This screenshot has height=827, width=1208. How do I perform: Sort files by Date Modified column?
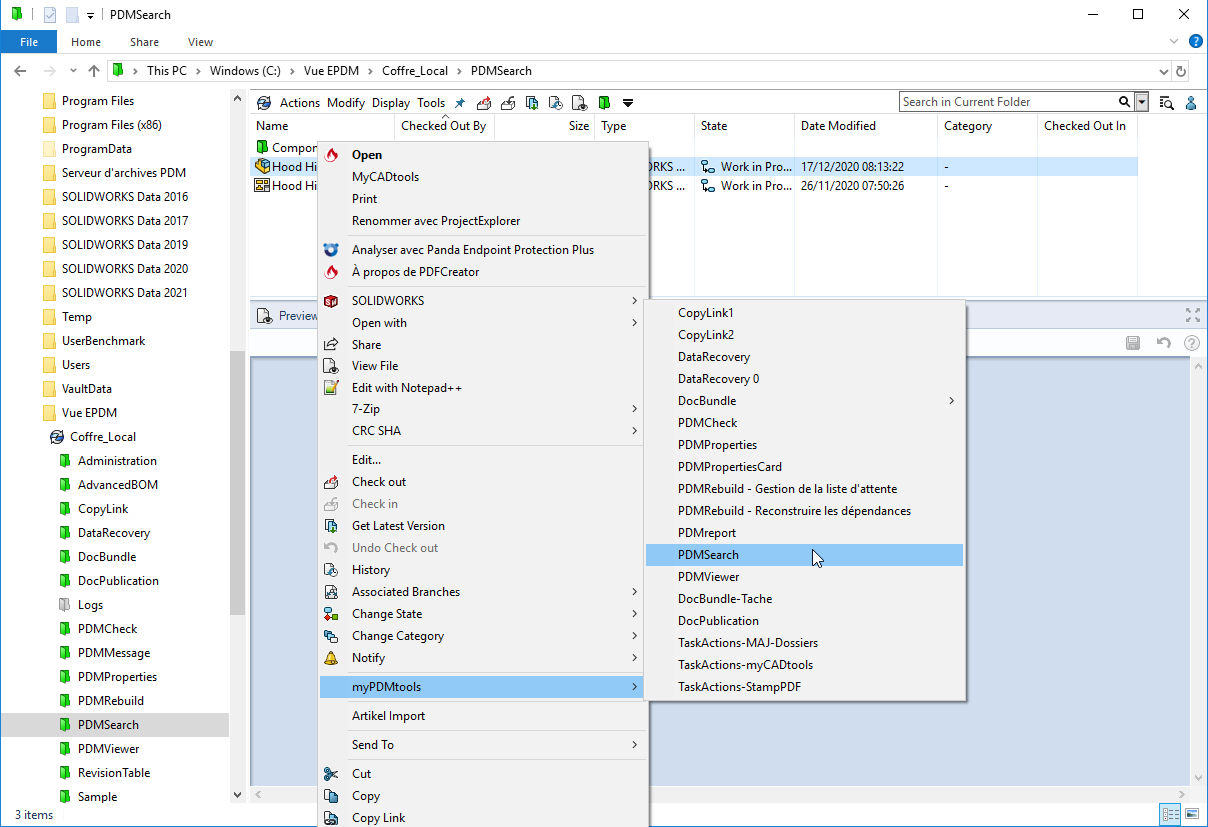(x=838, y=126)
